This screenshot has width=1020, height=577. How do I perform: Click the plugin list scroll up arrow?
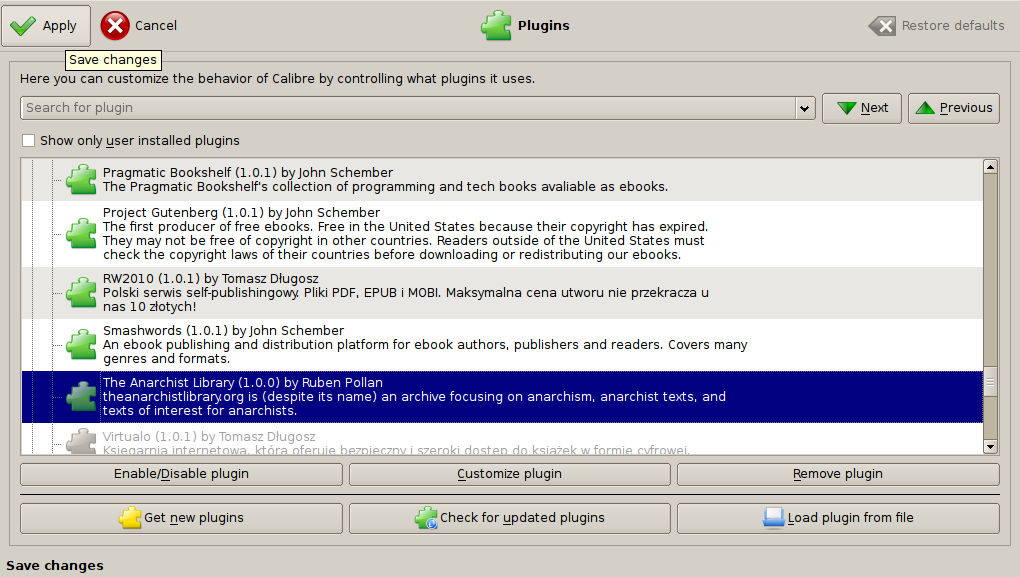coord(990,167)
